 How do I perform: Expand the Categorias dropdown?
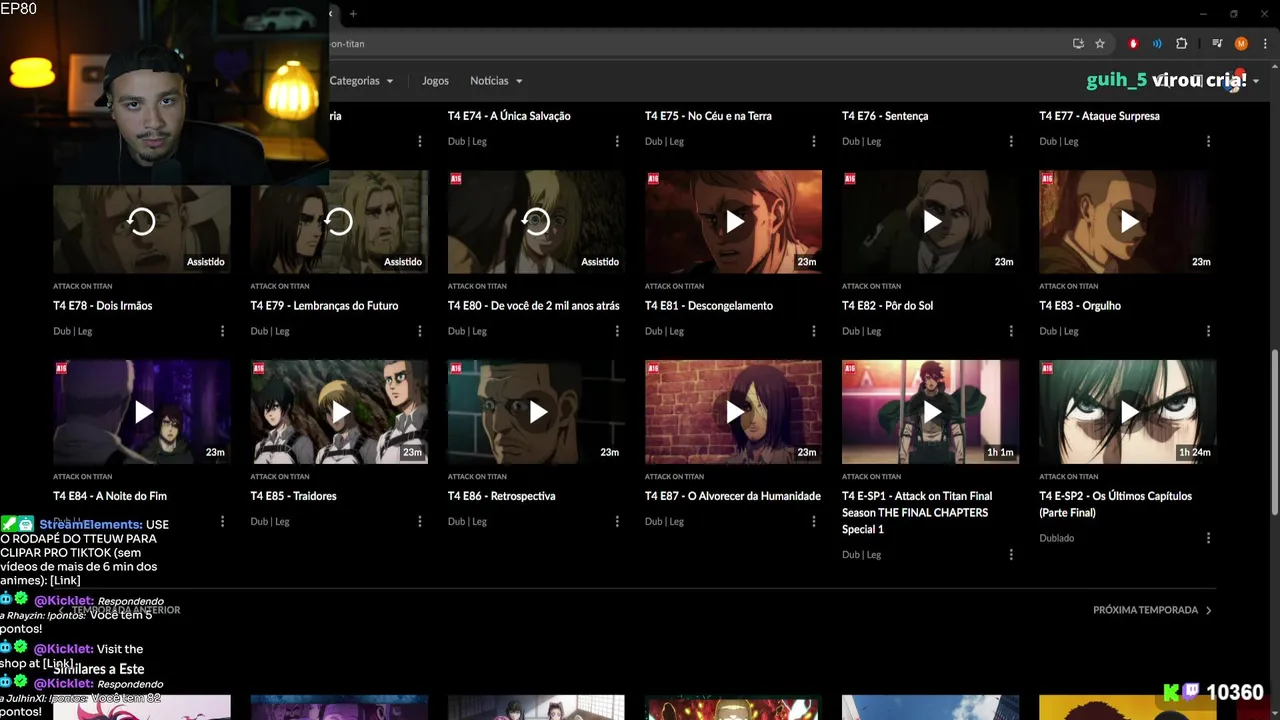[361, 81]
